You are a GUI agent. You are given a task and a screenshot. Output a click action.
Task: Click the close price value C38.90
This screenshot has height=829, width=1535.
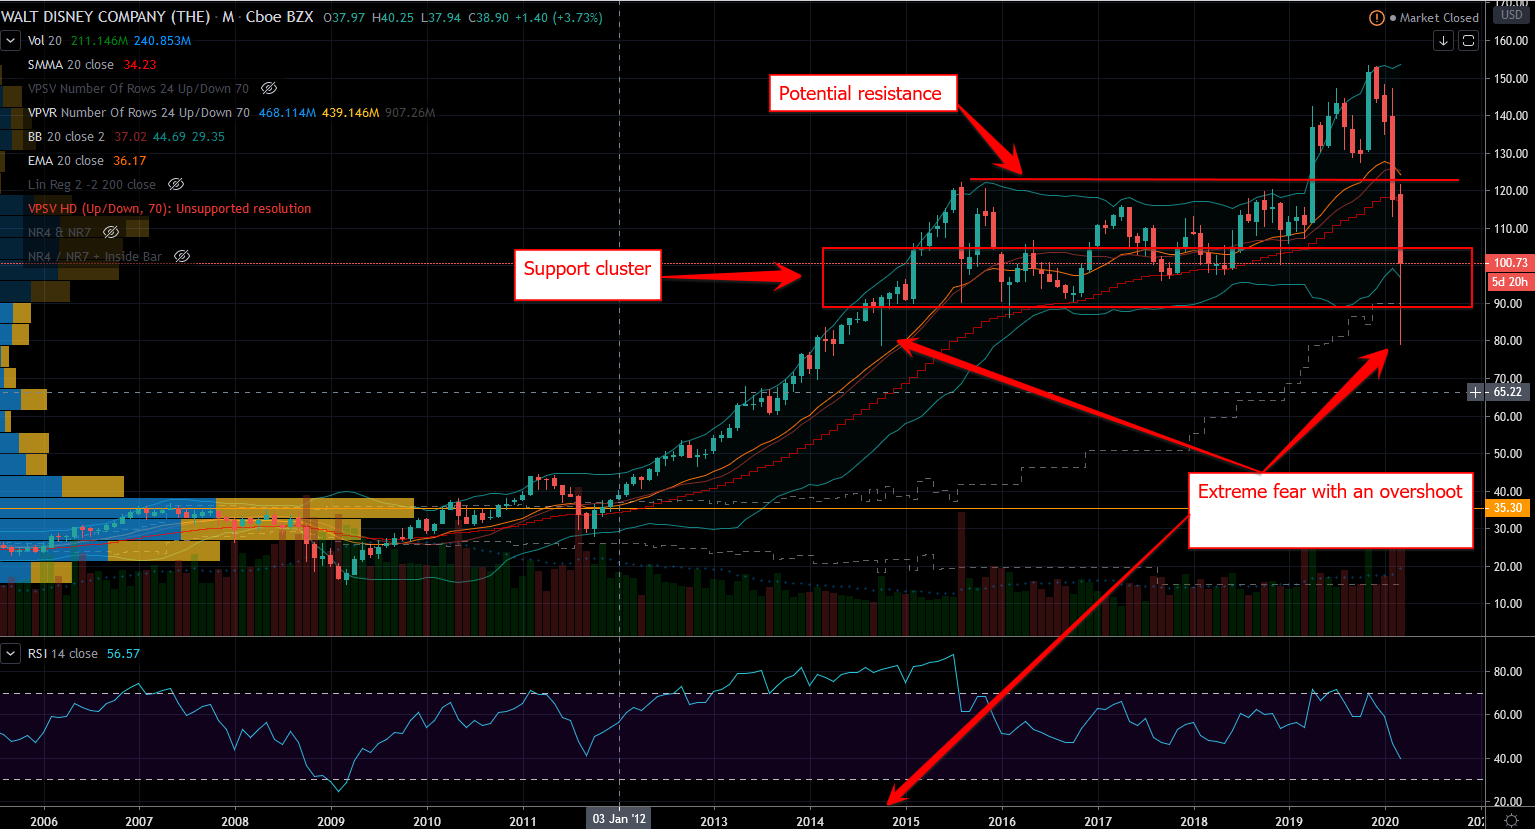[488, 17]
